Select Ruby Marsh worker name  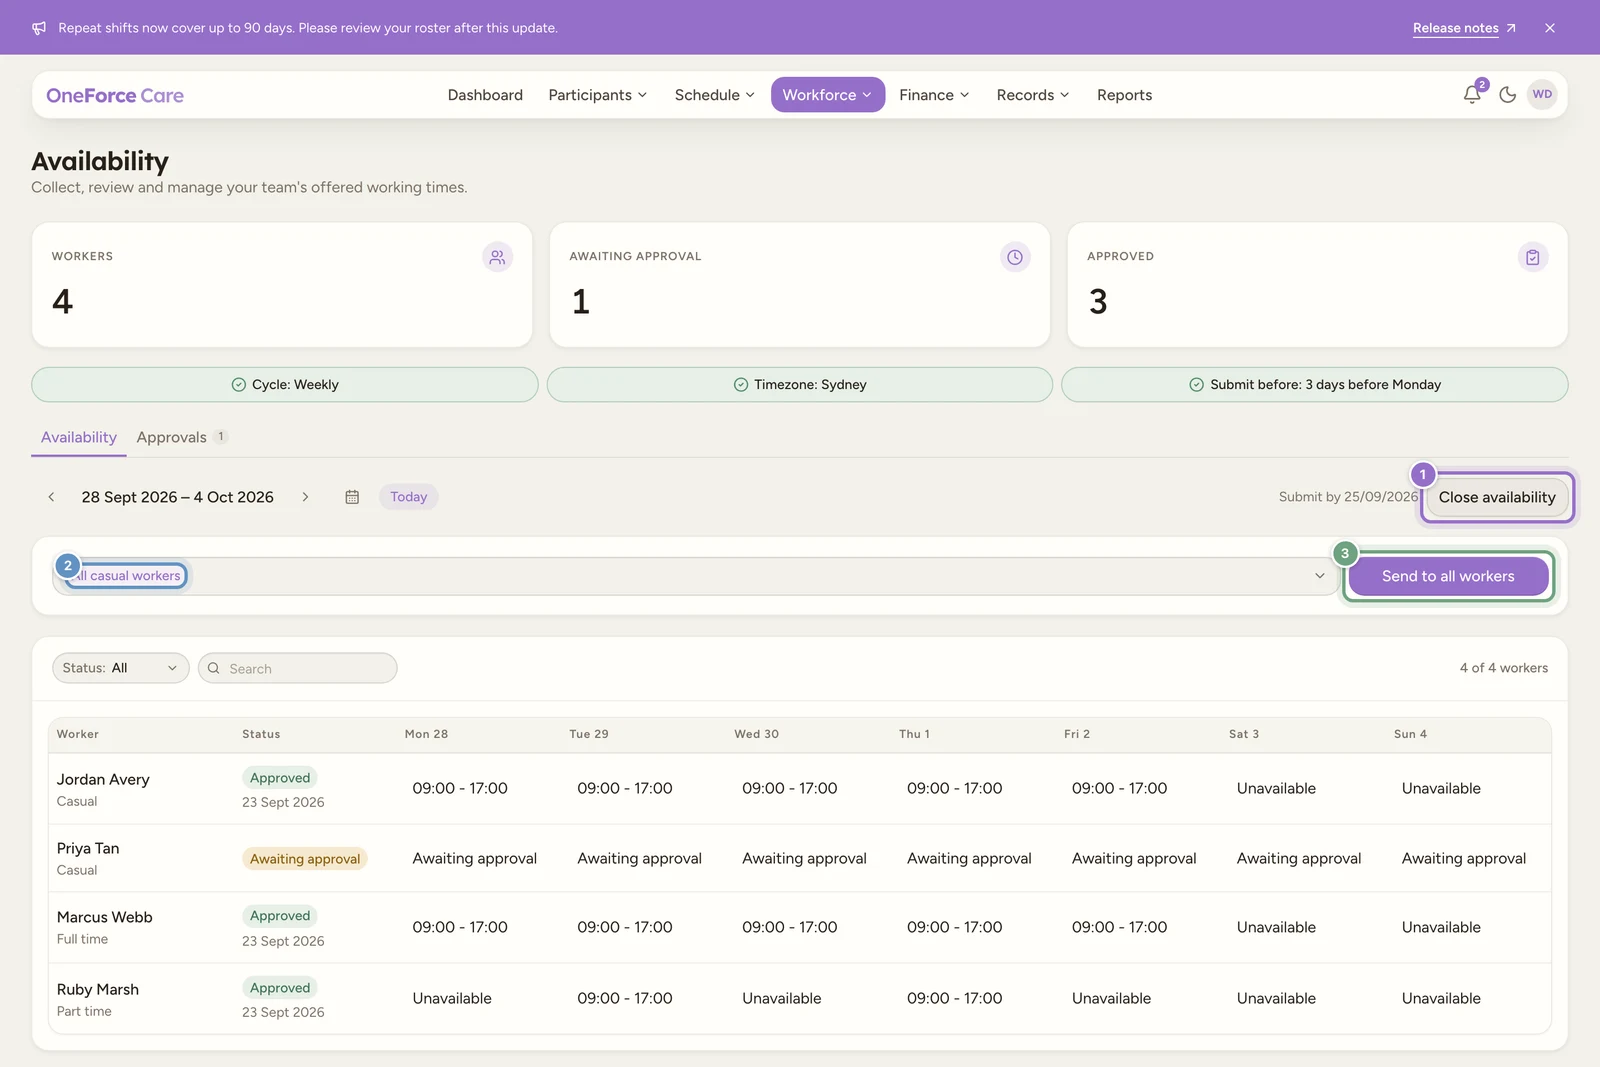(98, 989)
